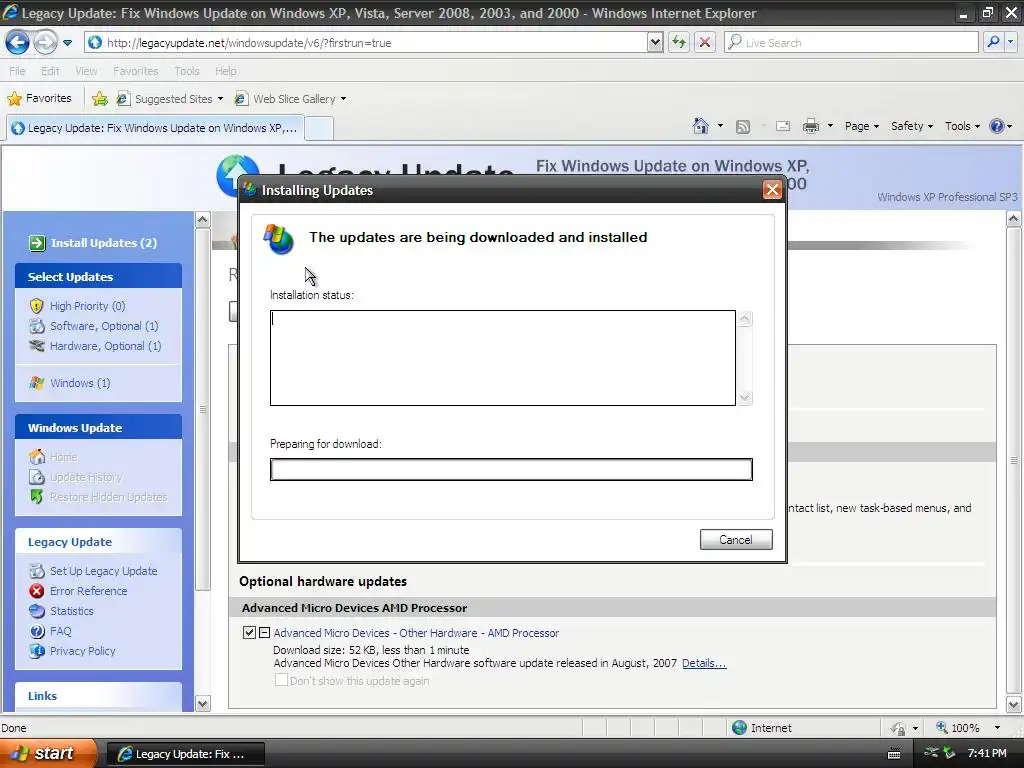Click the search magnifier button
Viewport: 1024px width, 768px height.
point(993,42)
